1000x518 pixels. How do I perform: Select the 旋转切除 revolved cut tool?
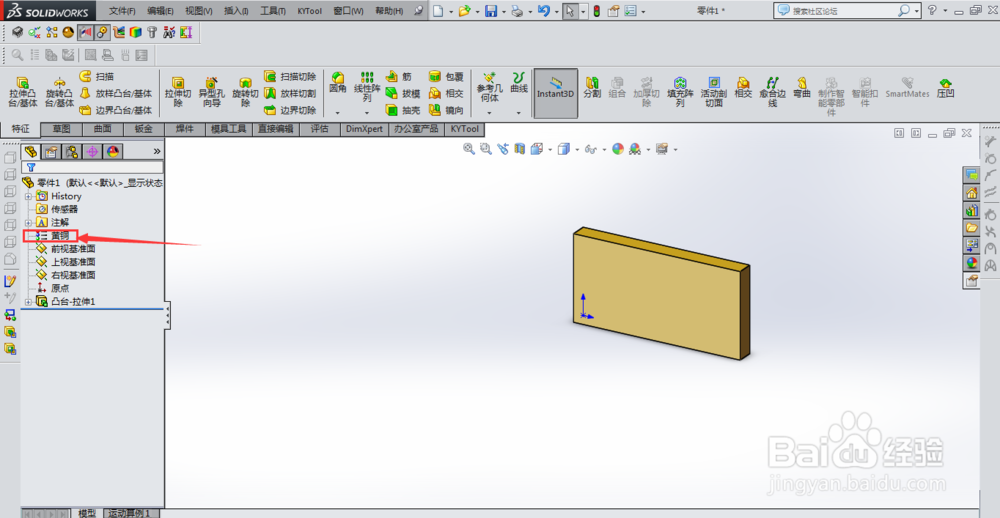click(x=246, y=92)
